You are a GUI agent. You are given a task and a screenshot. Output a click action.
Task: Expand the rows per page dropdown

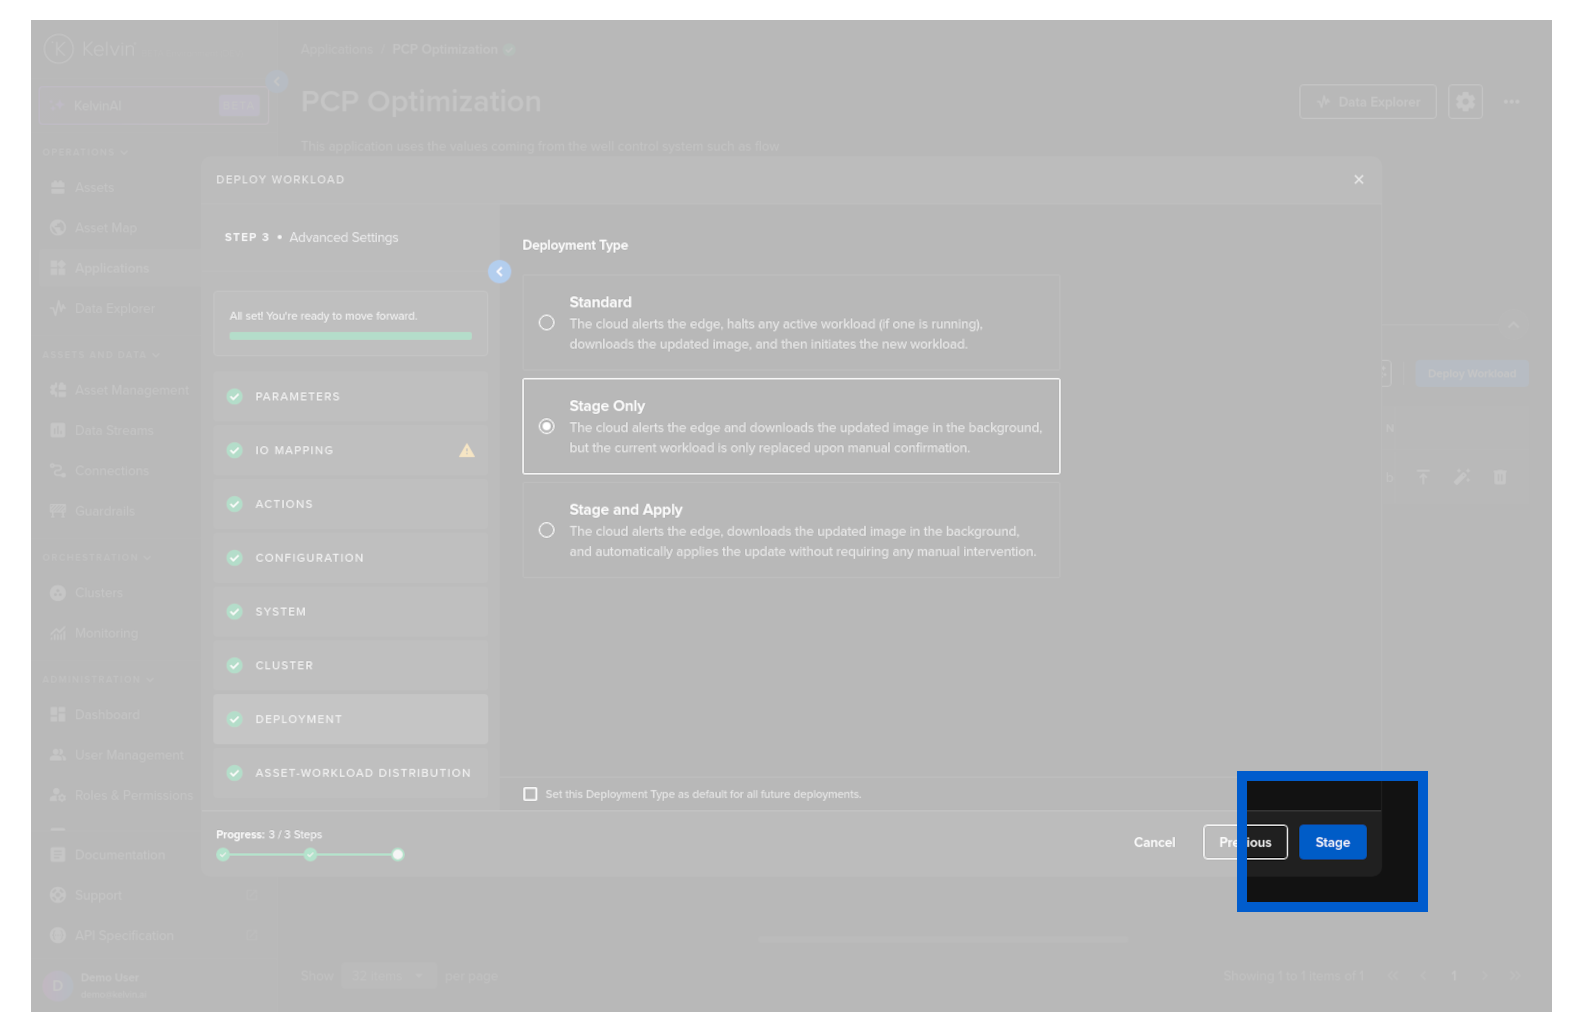388,976
